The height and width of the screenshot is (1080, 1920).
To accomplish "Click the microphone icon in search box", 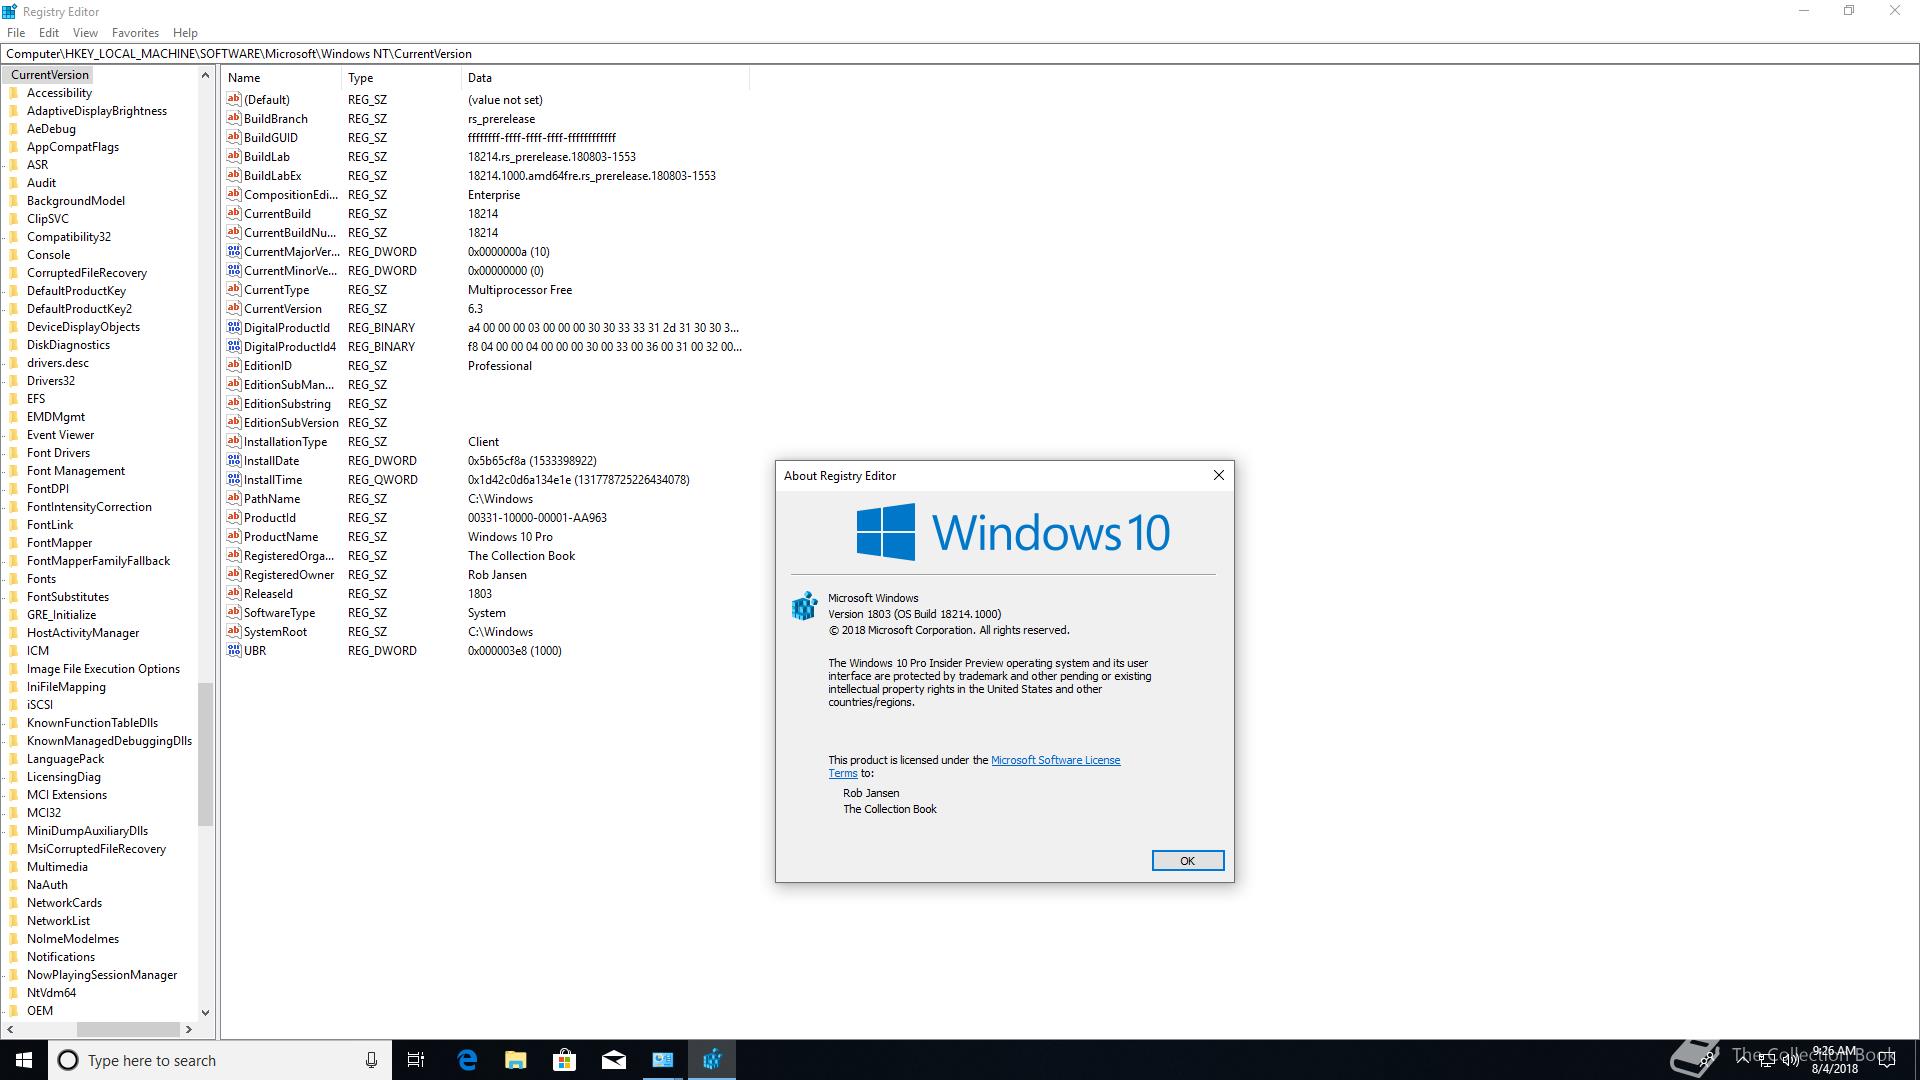I will coord(371,1060).
